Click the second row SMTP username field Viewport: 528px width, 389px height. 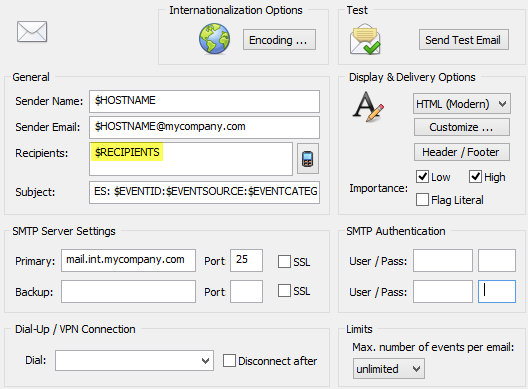[x=443, y=291]
